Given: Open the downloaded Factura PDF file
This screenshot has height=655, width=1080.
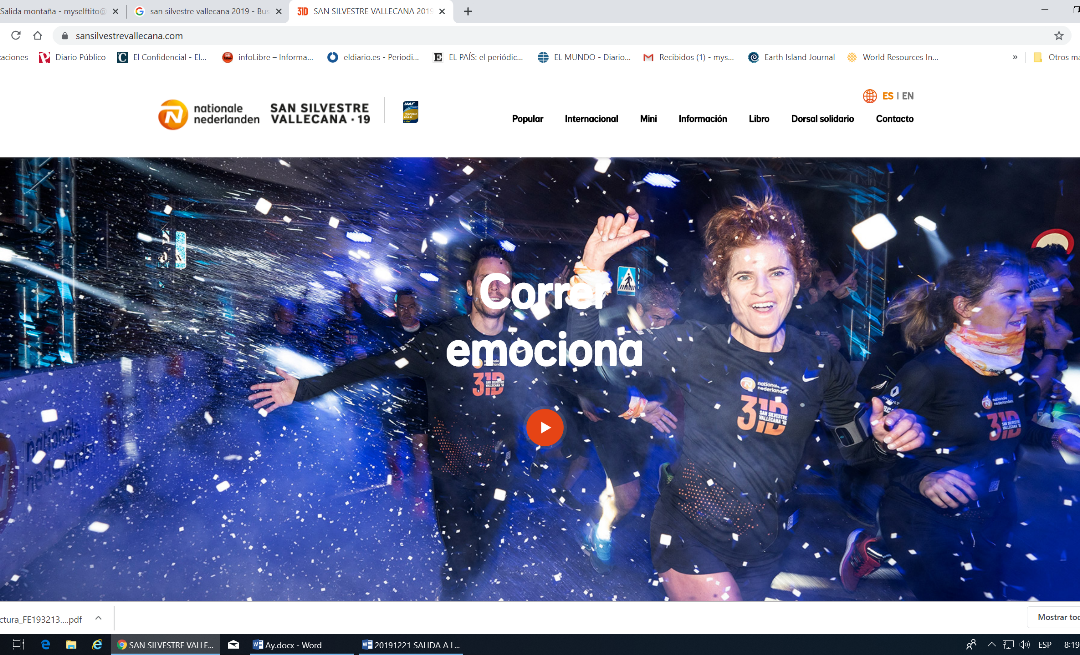Looking at the screenshot, I should tap(40, 619).
